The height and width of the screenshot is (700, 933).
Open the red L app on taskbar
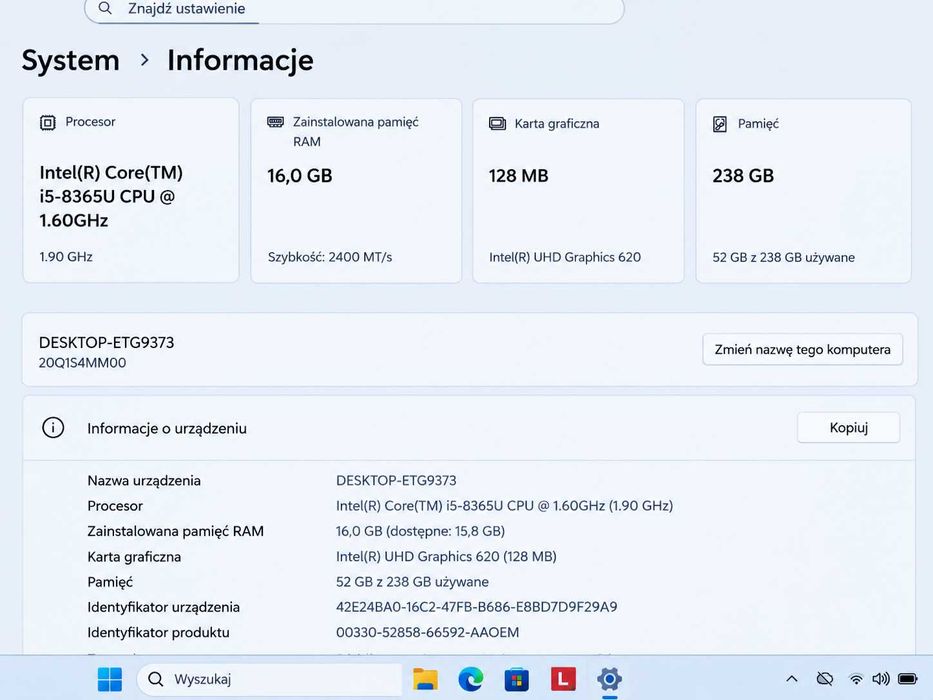point(563,679)
